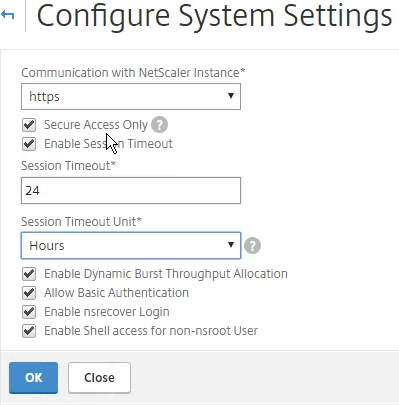Uncheck the Enable Session Timeout checkbox
This screenshot has width=399, height=405.
[29, 144]
